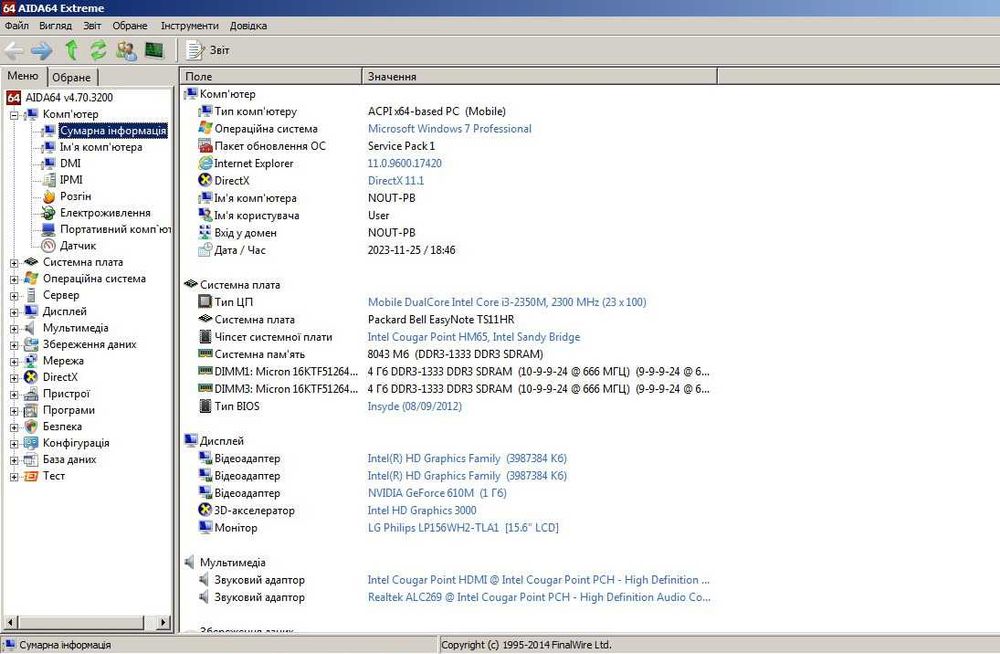Expand the Системна плата tree node
Screen dimensions: 1000x654
[14, 263]
